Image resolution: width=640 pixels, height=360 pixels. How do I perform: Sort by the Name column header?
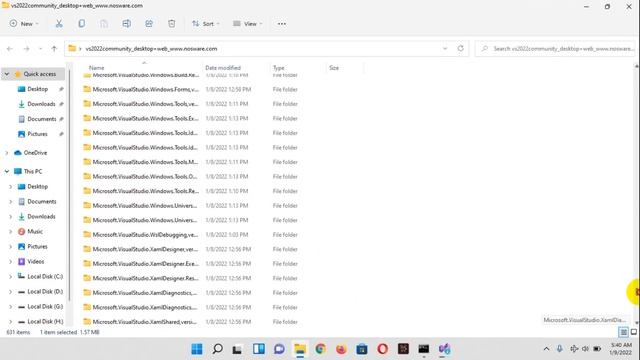pyautogui.click(x=96, y=68)
